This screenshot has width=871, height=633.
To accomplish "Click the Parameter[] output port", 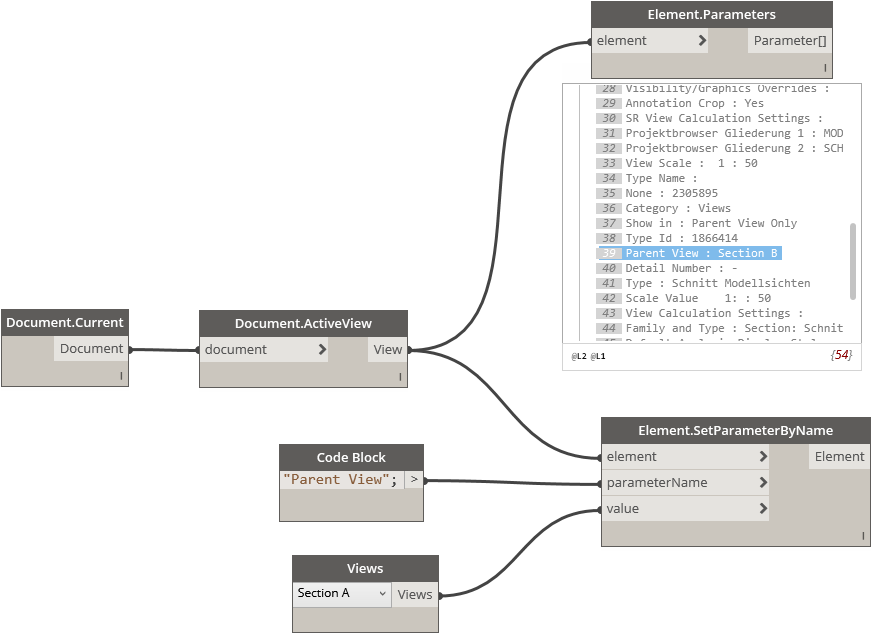I will [x=790, y=41].
